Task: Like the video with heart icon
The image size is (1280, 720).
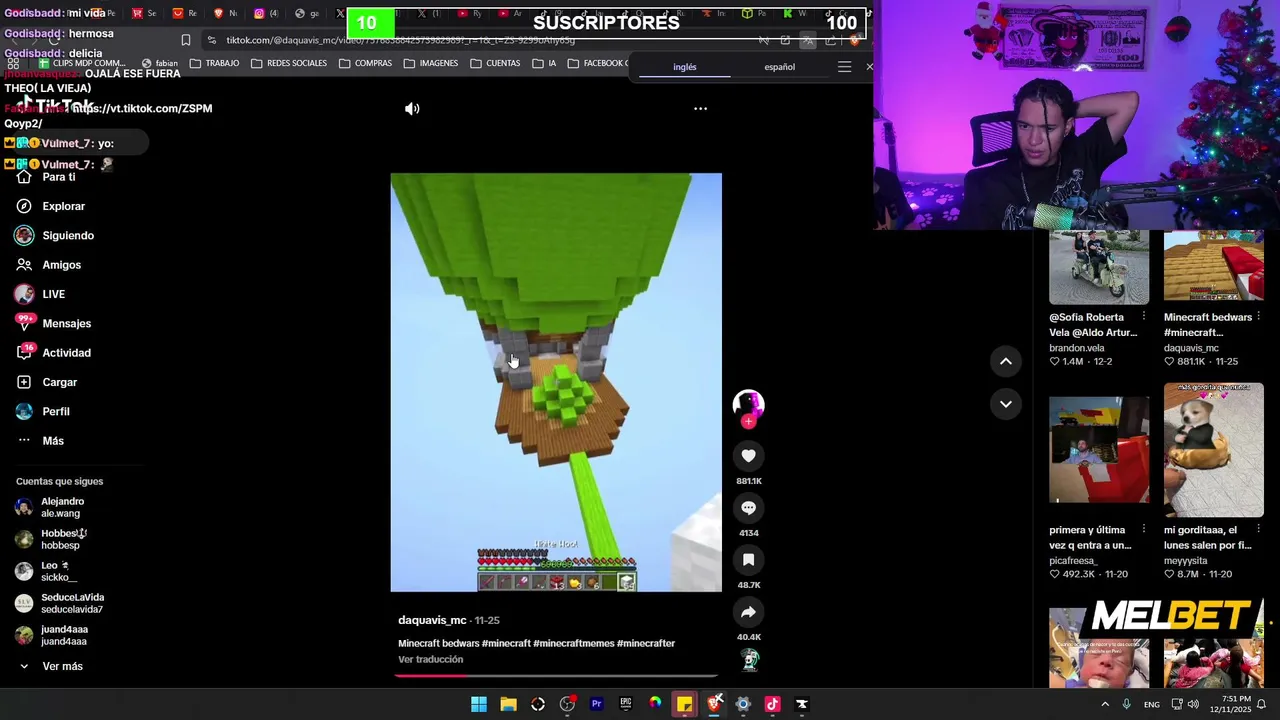Action: click(748, 456)
